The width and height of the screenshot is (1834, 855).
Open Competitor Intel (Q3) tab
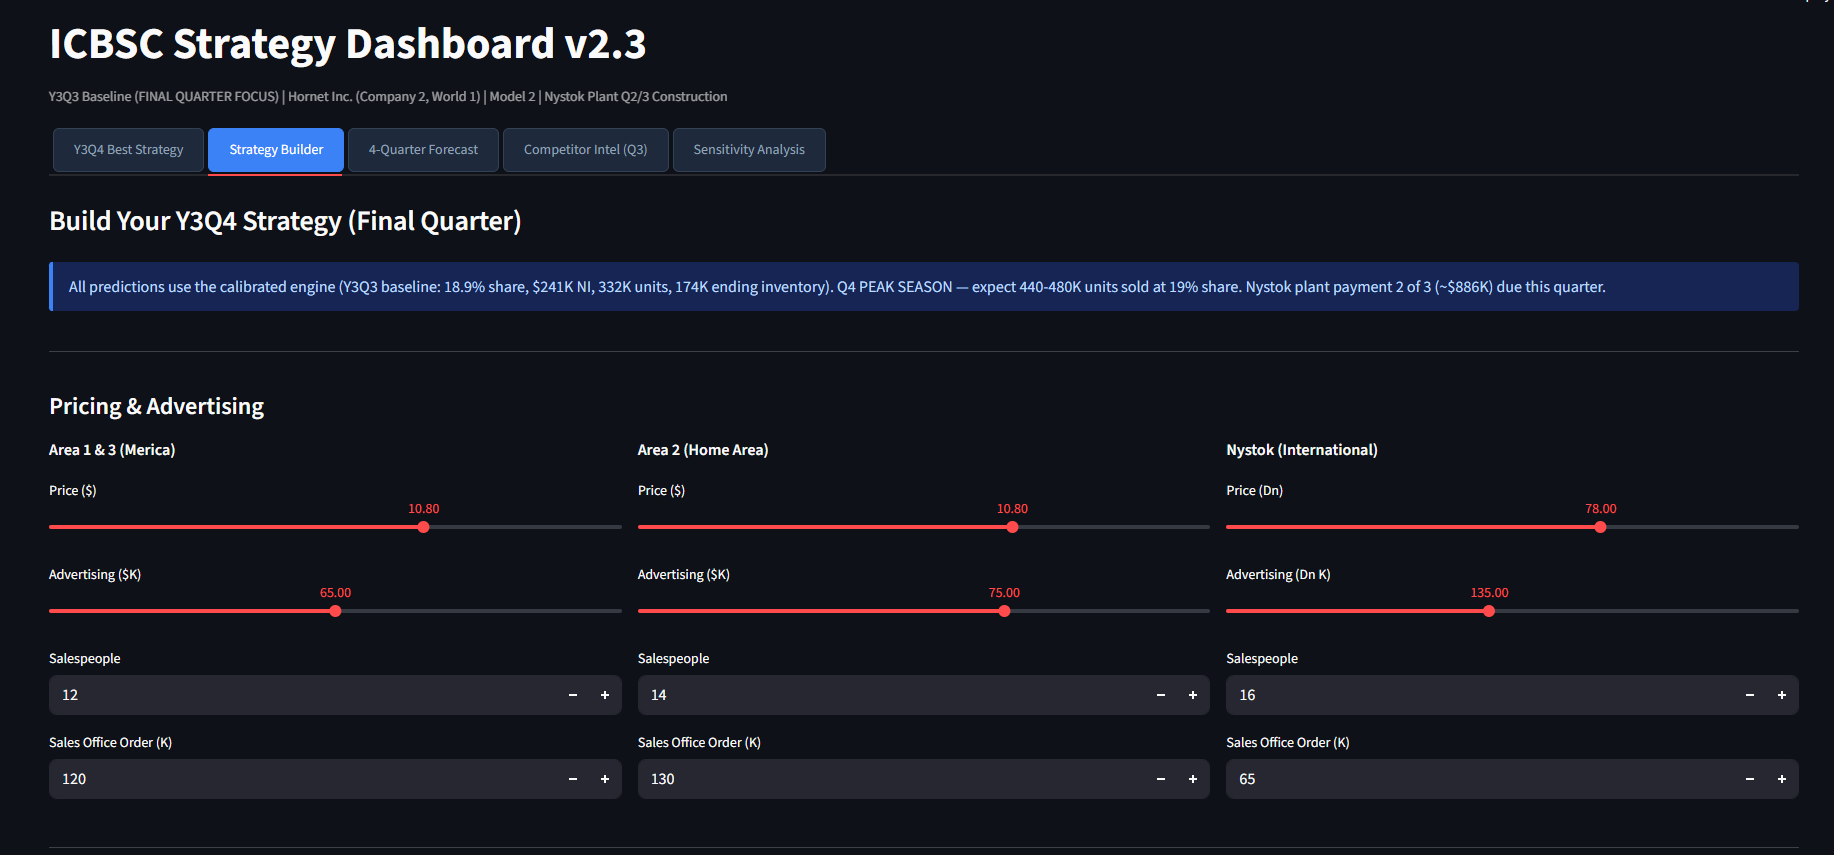585,150
